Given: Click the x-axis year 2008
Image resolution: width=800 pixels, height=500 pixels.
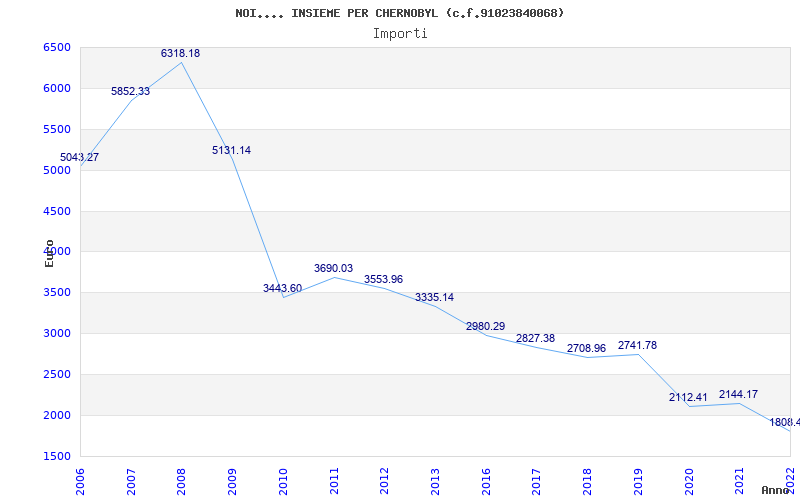Looking at the screenshot, I should [x=182, y=481].
